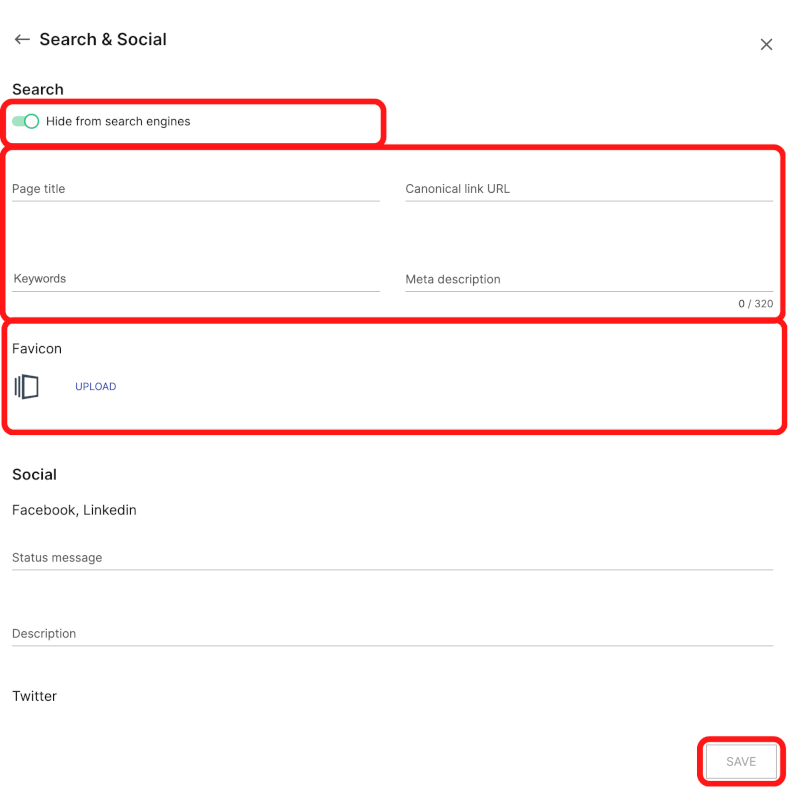This screenshot has width=799, height=800.
Task: Click the Search & Social panel title
Action: click(103, 39)
